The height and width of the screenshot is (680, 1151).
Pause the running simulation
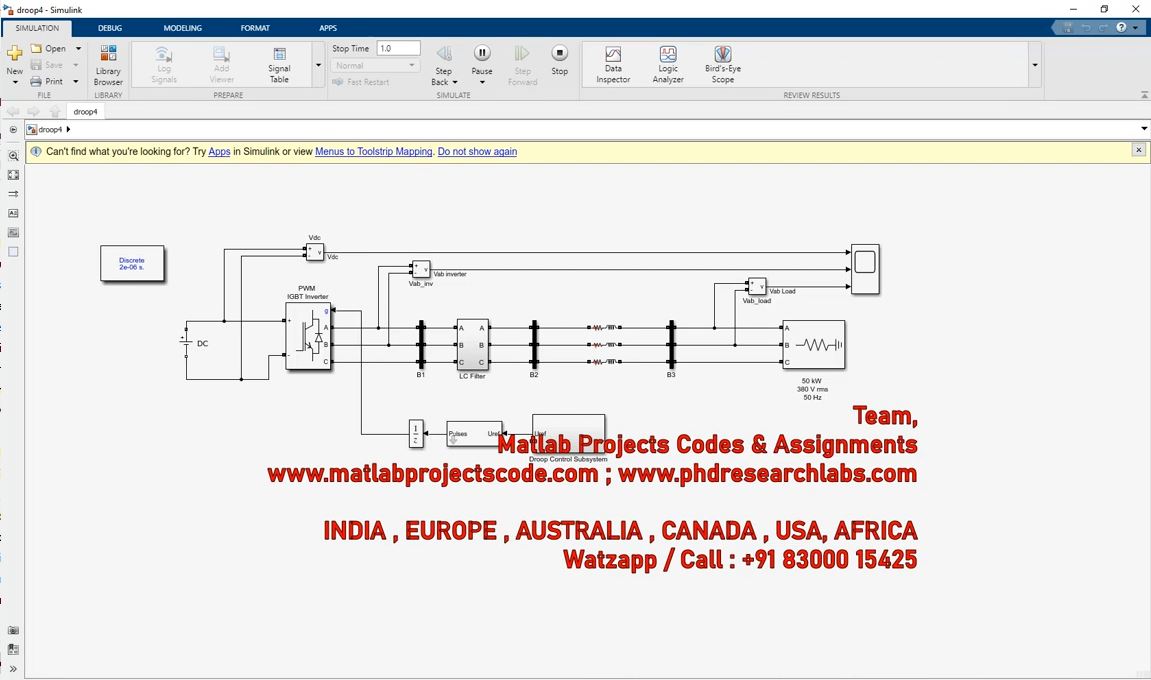tap(482, 54)
